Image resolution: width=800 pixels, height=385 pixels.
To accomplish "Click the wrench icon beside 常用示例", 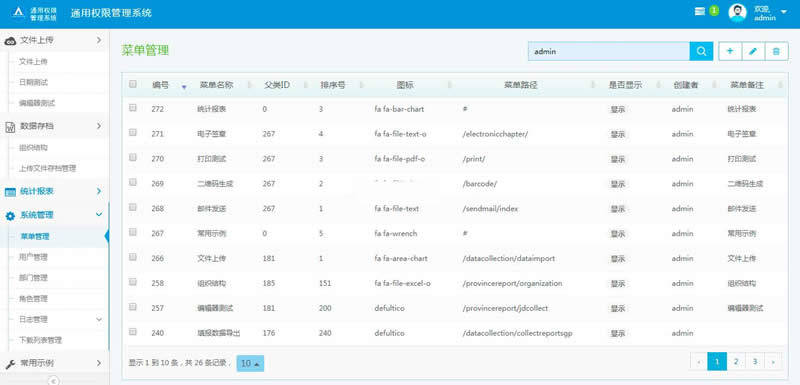I will coord(10,364).
